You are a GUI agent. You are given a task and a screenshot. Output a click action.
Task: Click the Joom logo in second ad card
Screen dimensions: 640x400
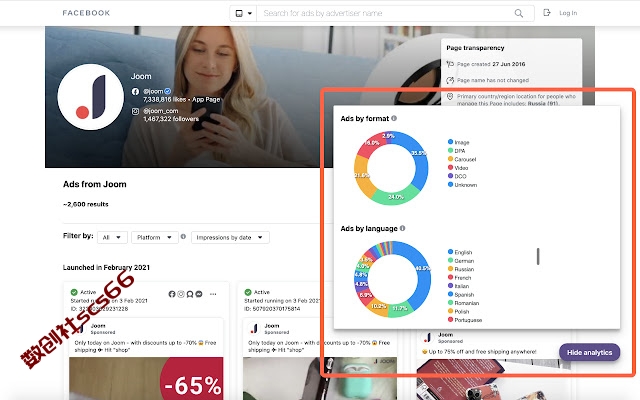[x=255, y=329]
